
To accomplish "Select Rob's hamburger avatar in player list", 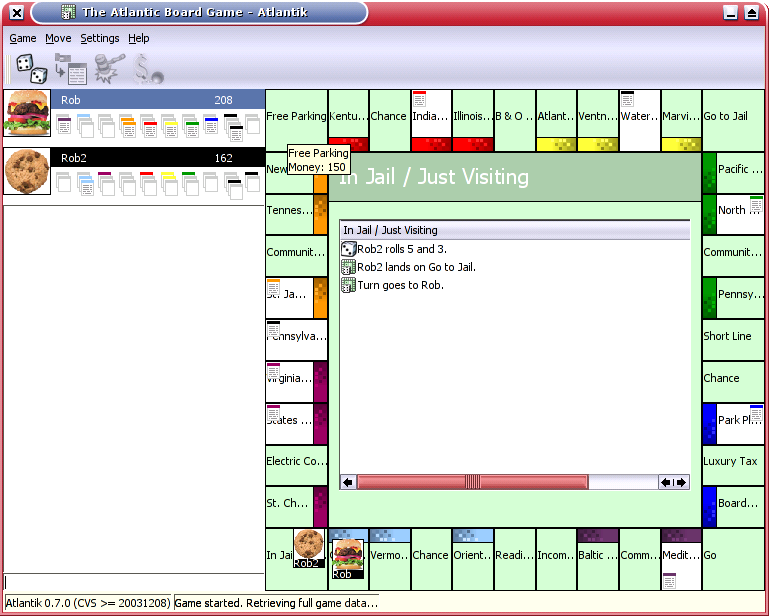I will click(x=27, y=113).
